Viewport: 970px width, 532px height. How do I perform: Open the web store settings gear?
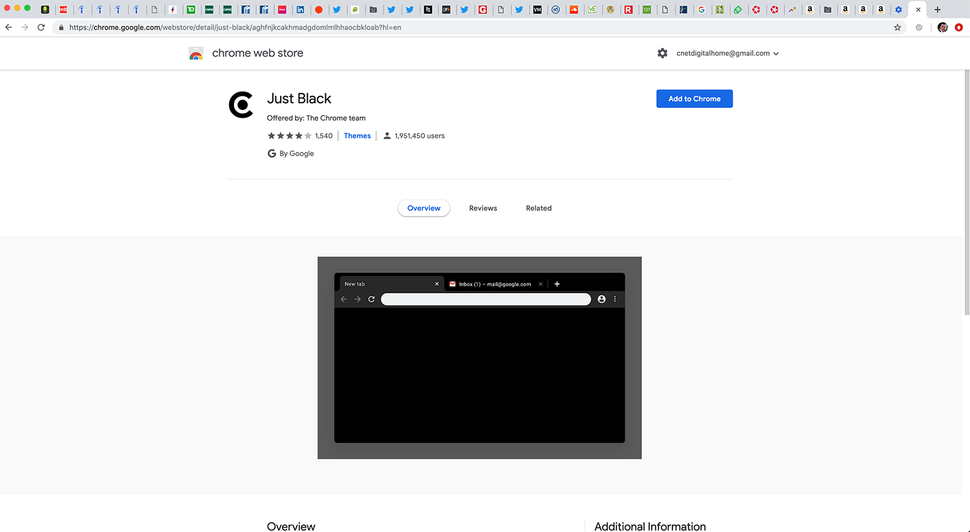pos(662,53)
